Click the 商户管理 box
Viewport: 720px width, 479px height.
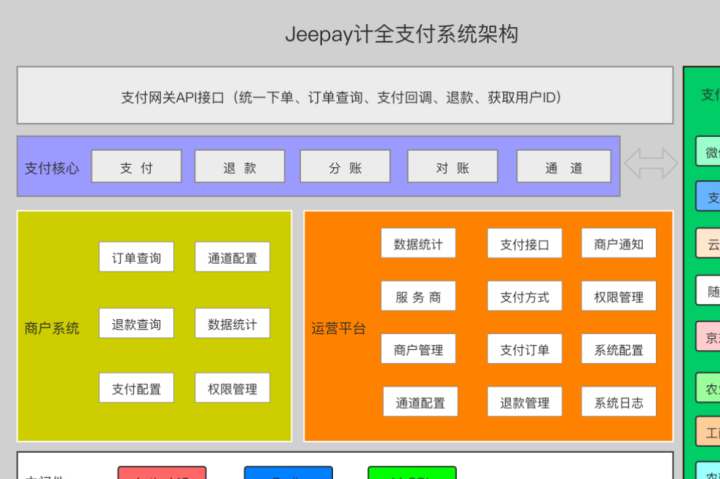418,349
